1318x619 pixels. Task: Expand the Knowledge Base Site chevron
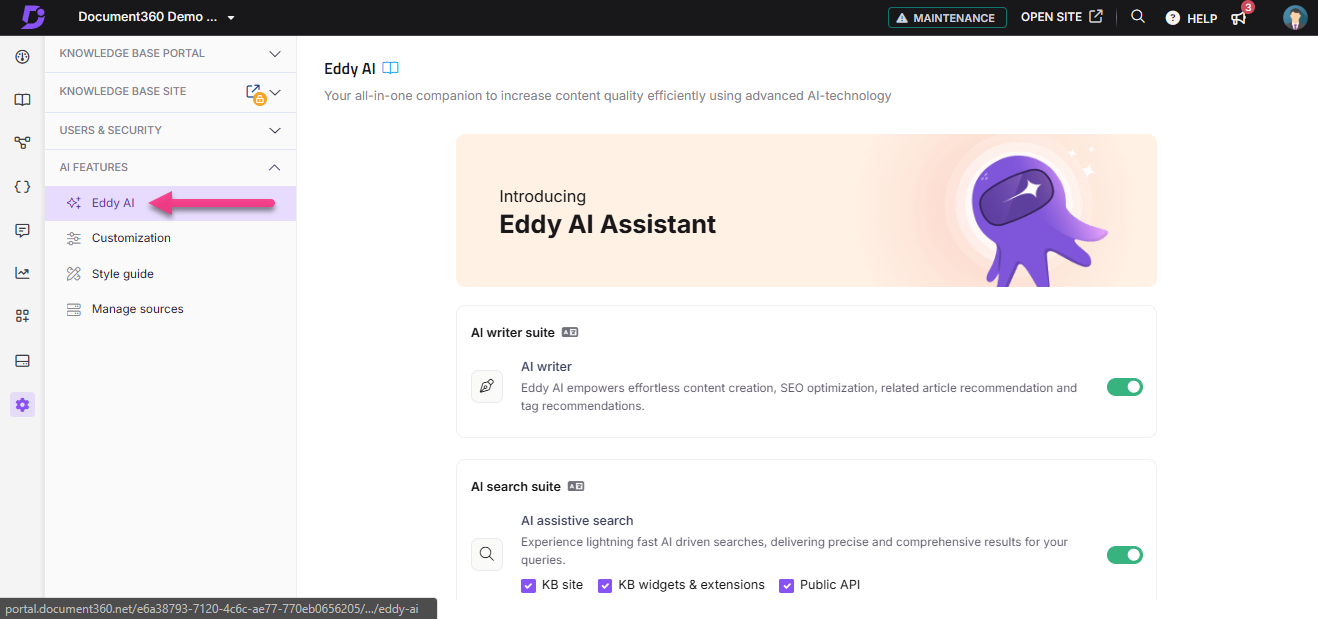pos(276,92)
